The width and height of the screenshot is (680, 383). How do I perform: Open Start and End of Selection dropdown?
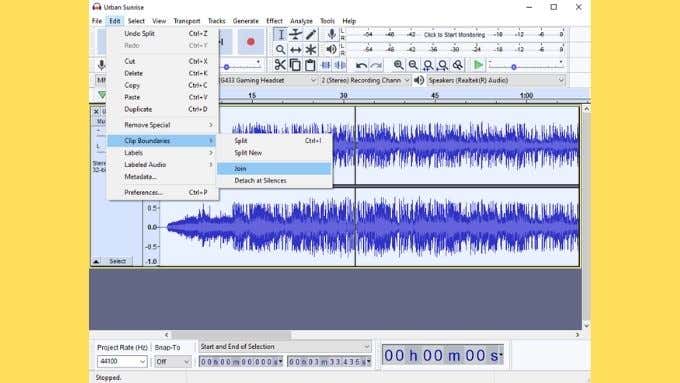(285, 347)
